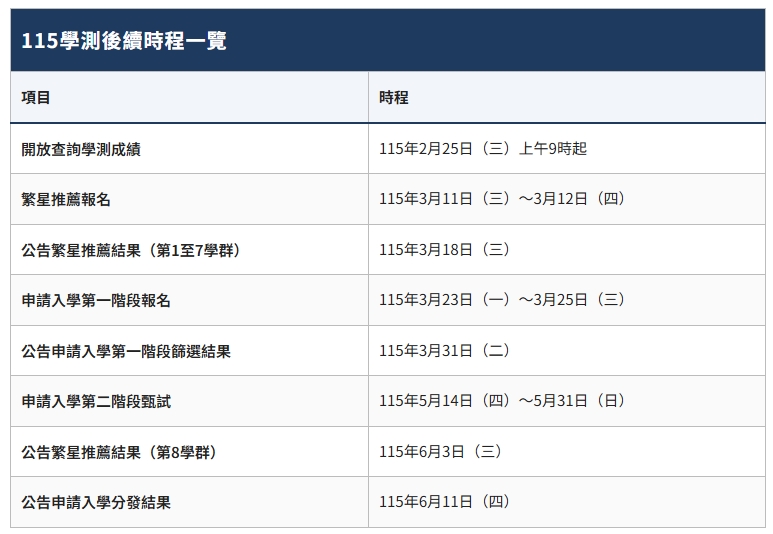Click the 115年3月18日（三） date cell

click(445, 250)
